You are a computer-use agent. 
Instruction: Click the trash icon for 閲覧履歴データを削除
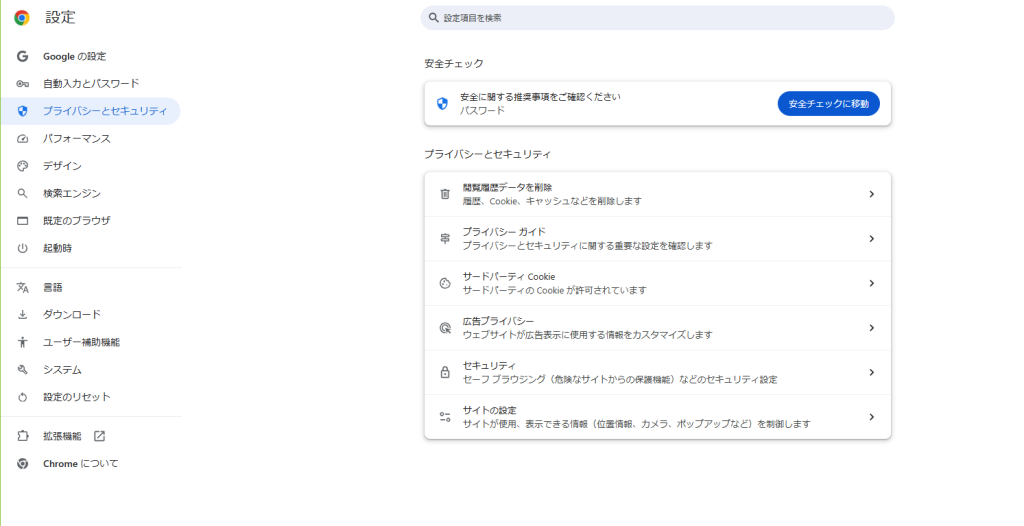(x=445, y=194)
